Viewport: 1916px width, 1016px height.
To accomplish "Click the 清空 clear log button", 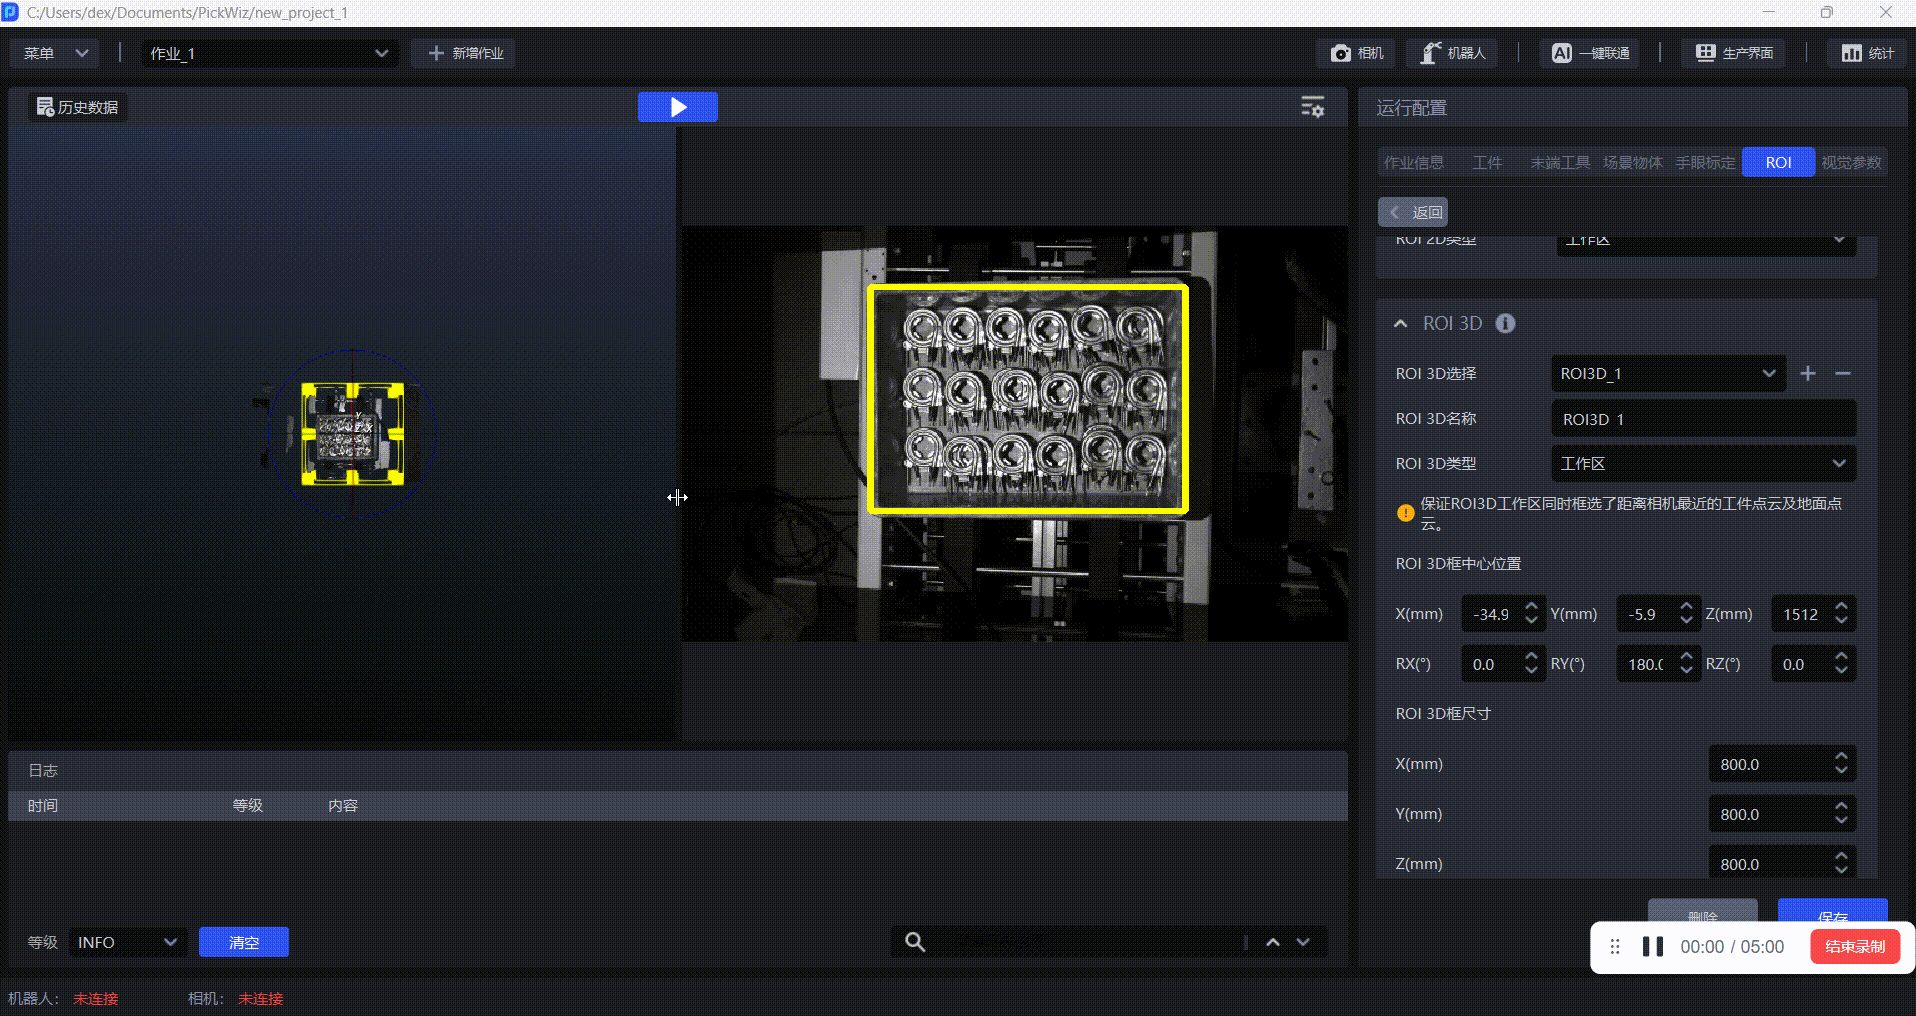I will click(244, 942).
